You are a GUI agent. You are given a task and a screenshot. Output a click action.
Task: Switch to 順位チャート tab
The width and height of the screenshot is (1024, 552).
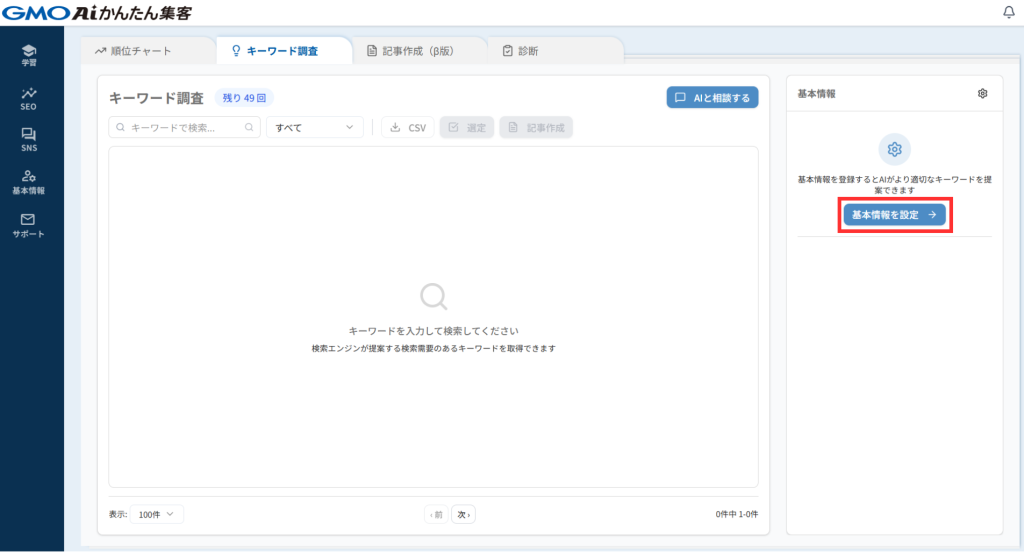click(134, 51)
